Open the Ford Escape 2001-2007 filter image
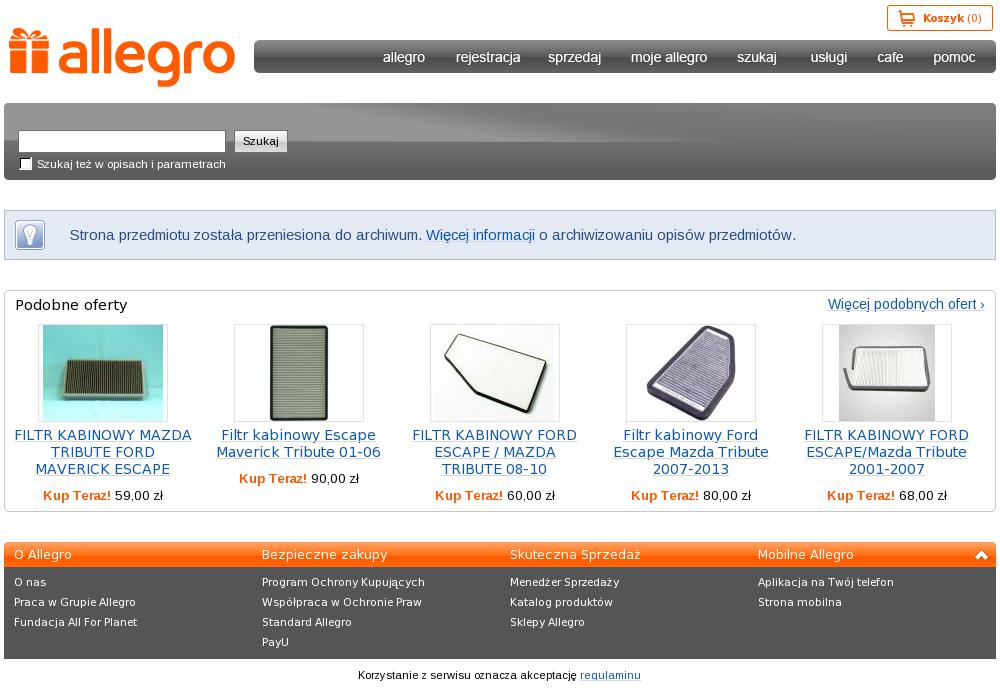This screenshot has height=695, width=1000. pyautogui.click(x=886, y=372)
